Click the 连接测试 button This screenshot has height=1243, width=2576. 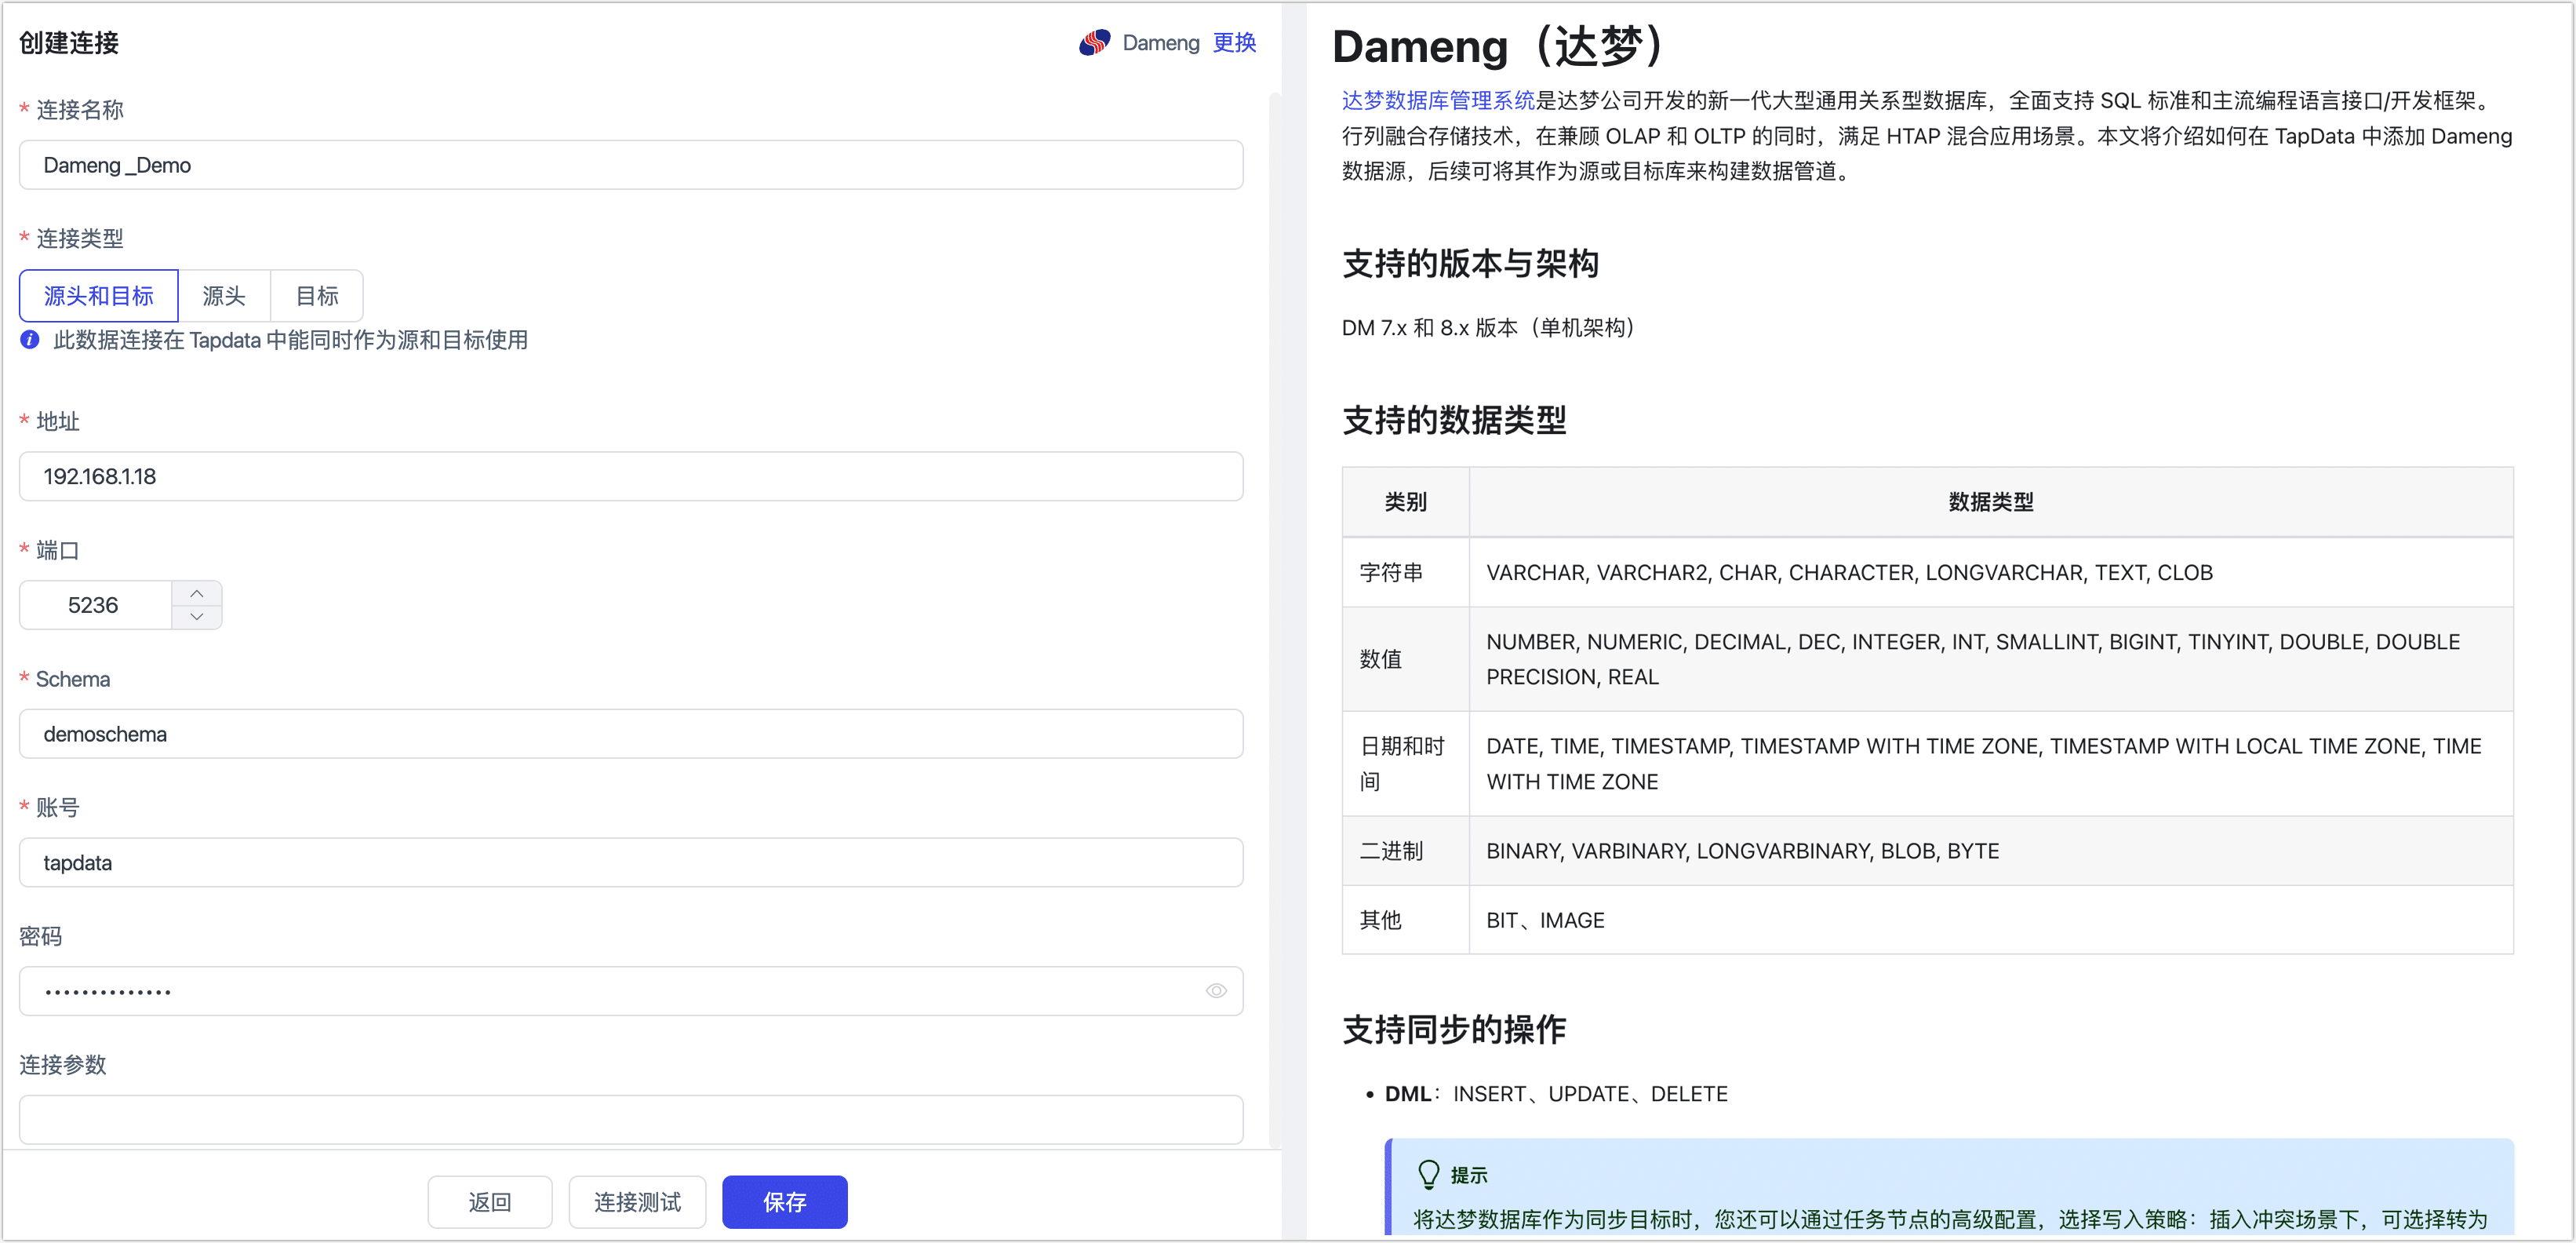(x=637, y=1201)
